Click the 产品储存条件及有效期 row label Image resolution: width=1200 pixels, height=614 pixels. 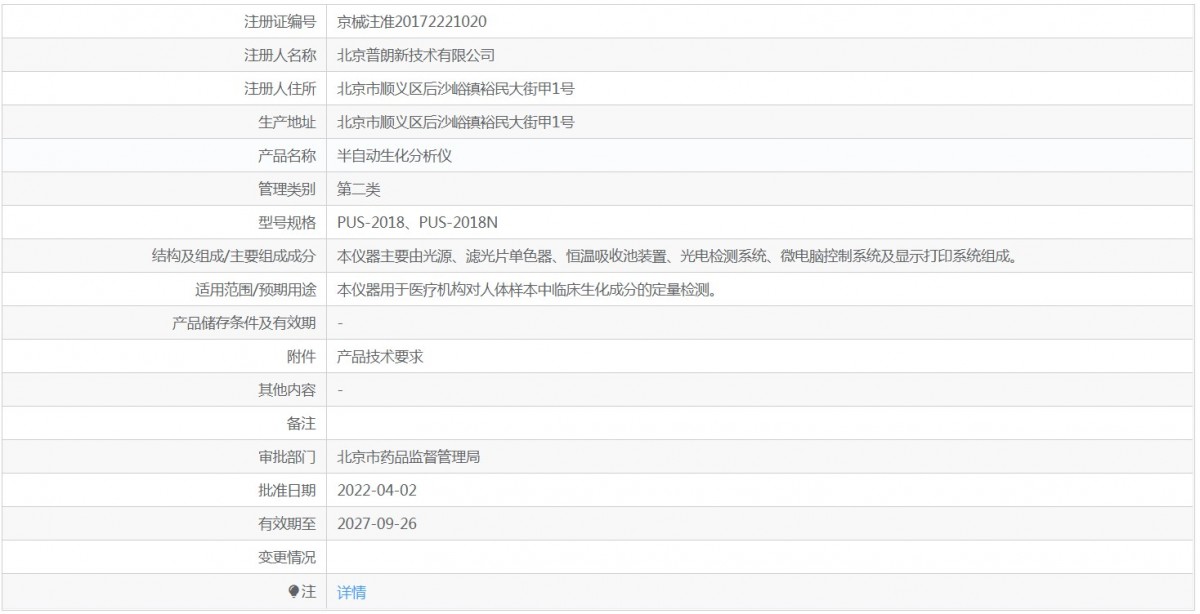[x=244, y=323]
